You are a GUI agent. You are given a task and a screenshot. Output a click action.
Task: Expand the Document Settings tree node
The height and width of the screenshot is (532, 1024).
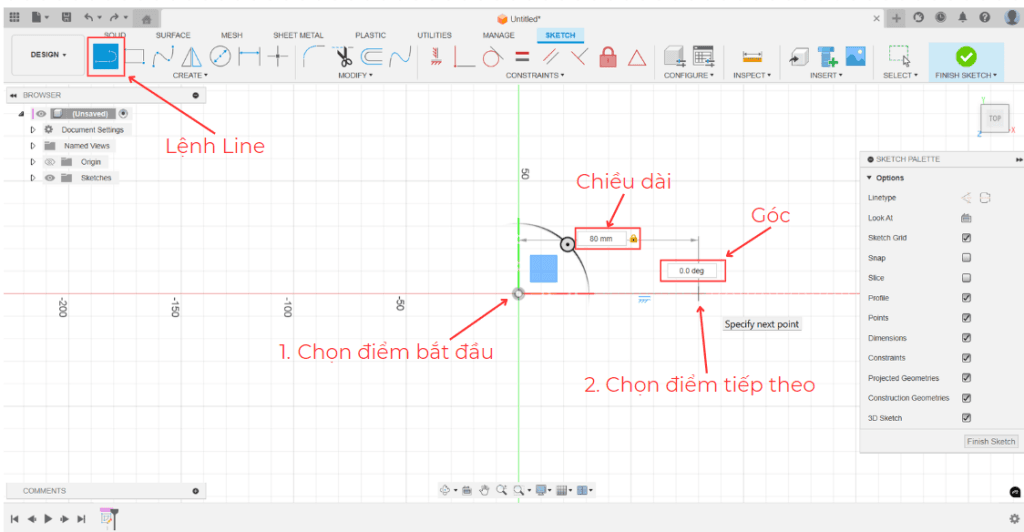[33, 130]
